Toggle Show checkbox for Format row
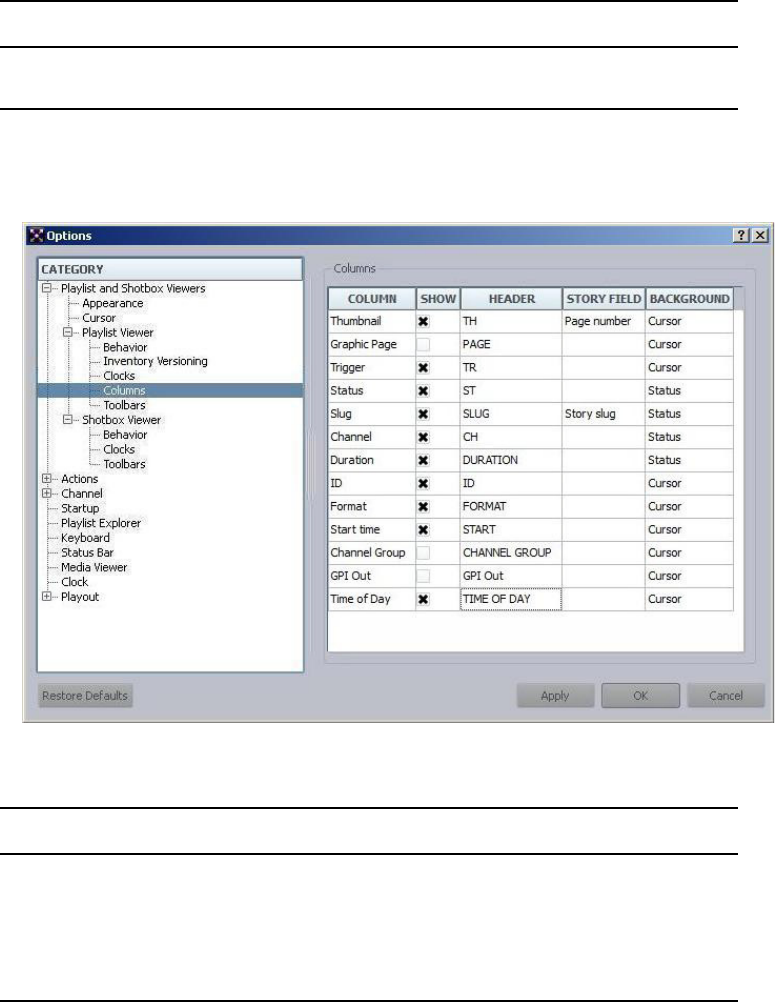This screenshot has height=1002, width=775. click(423, 507)
